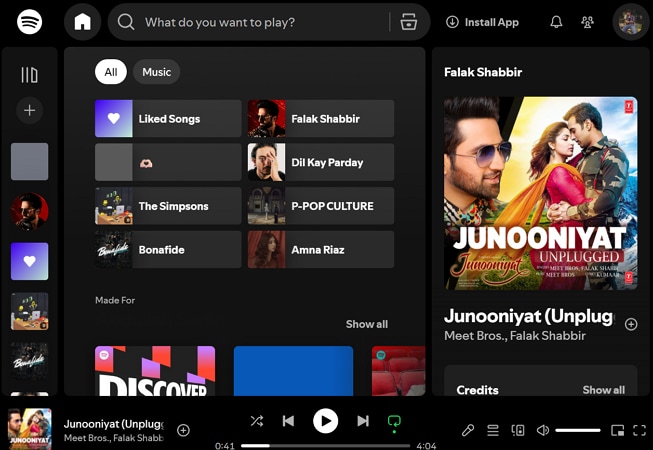
Task: Click Meet Bros., Falak Shabbir in right panel
Action: click(515, 336)
